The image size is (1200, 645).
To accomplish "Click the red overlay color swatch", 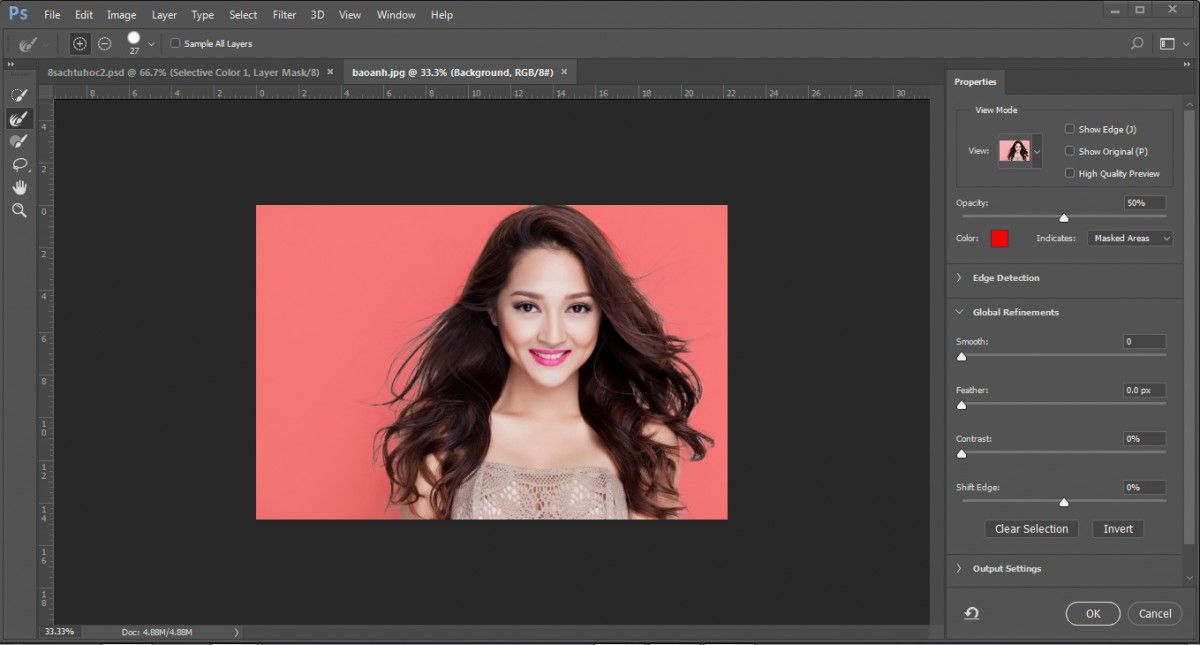I will 999,238.
